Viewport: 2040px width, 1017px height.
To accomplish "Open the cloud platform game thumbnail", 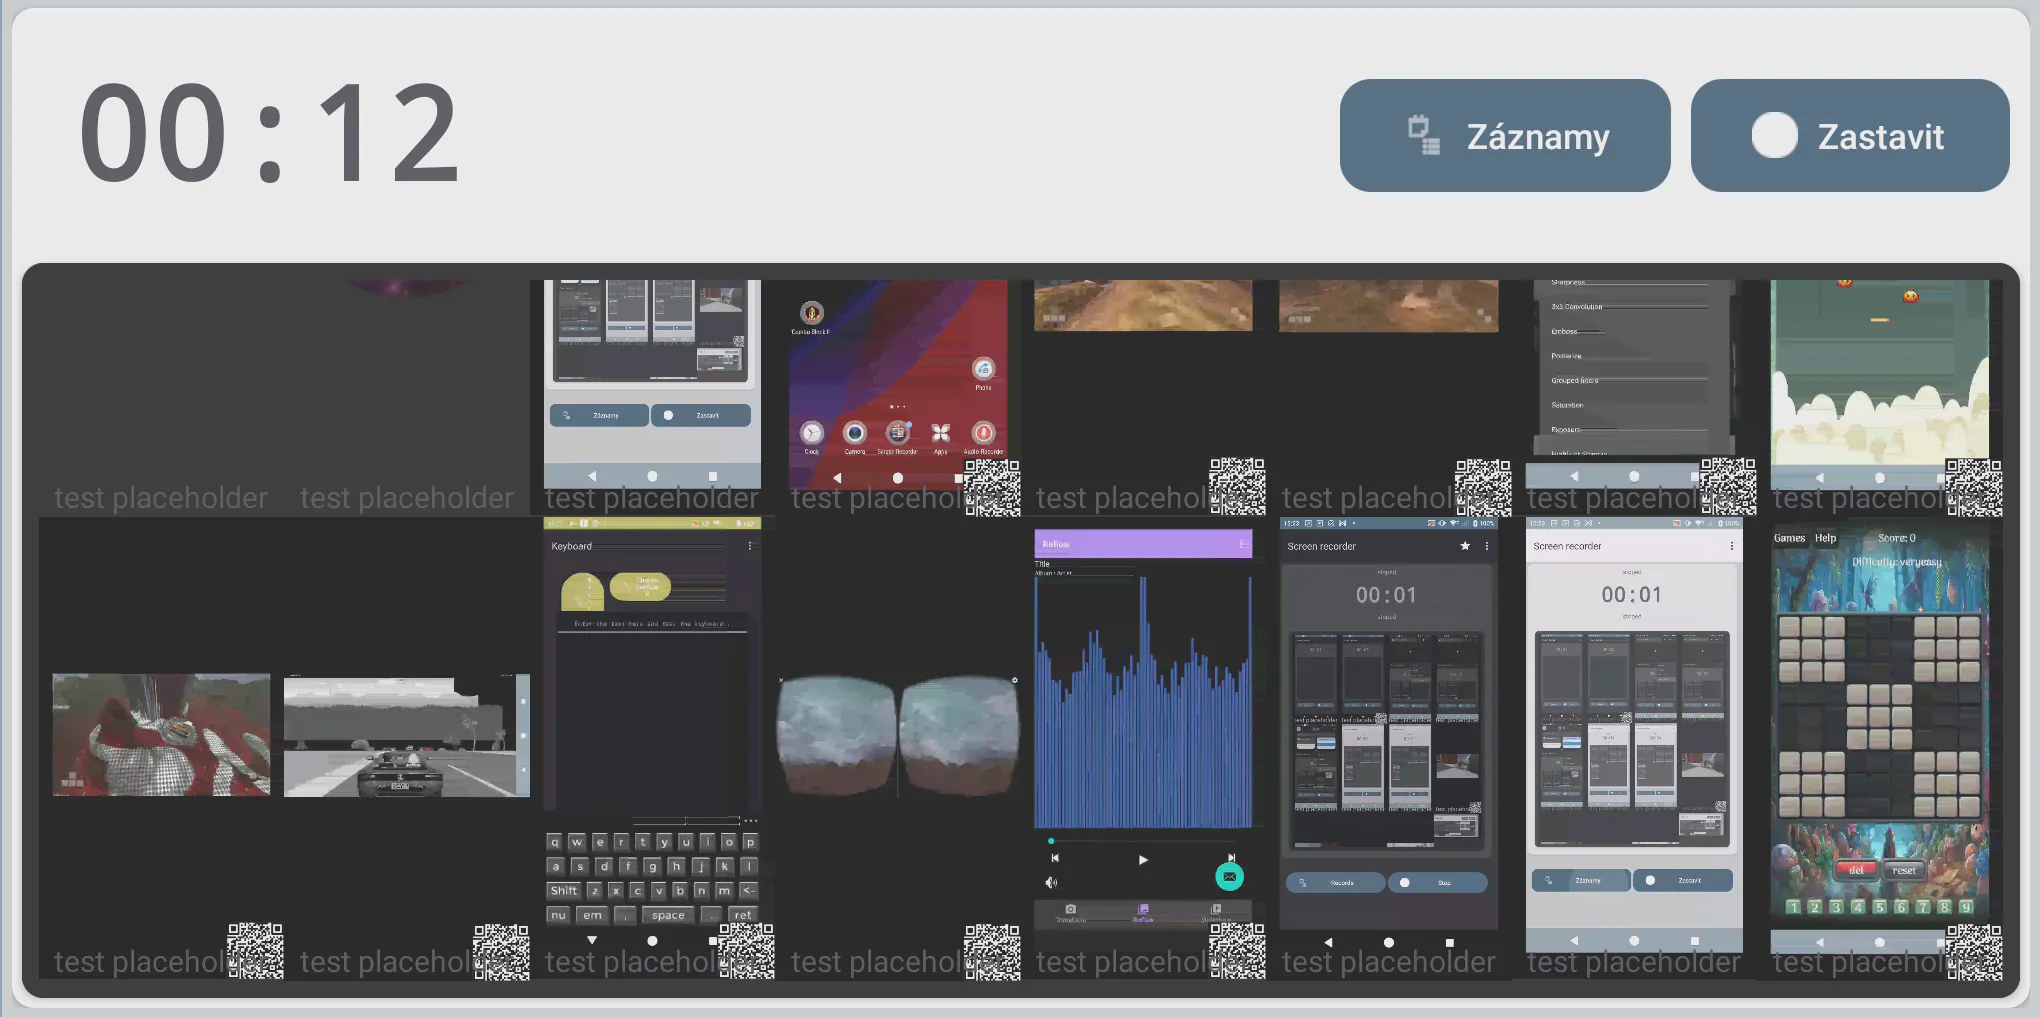I will 1880,383.
